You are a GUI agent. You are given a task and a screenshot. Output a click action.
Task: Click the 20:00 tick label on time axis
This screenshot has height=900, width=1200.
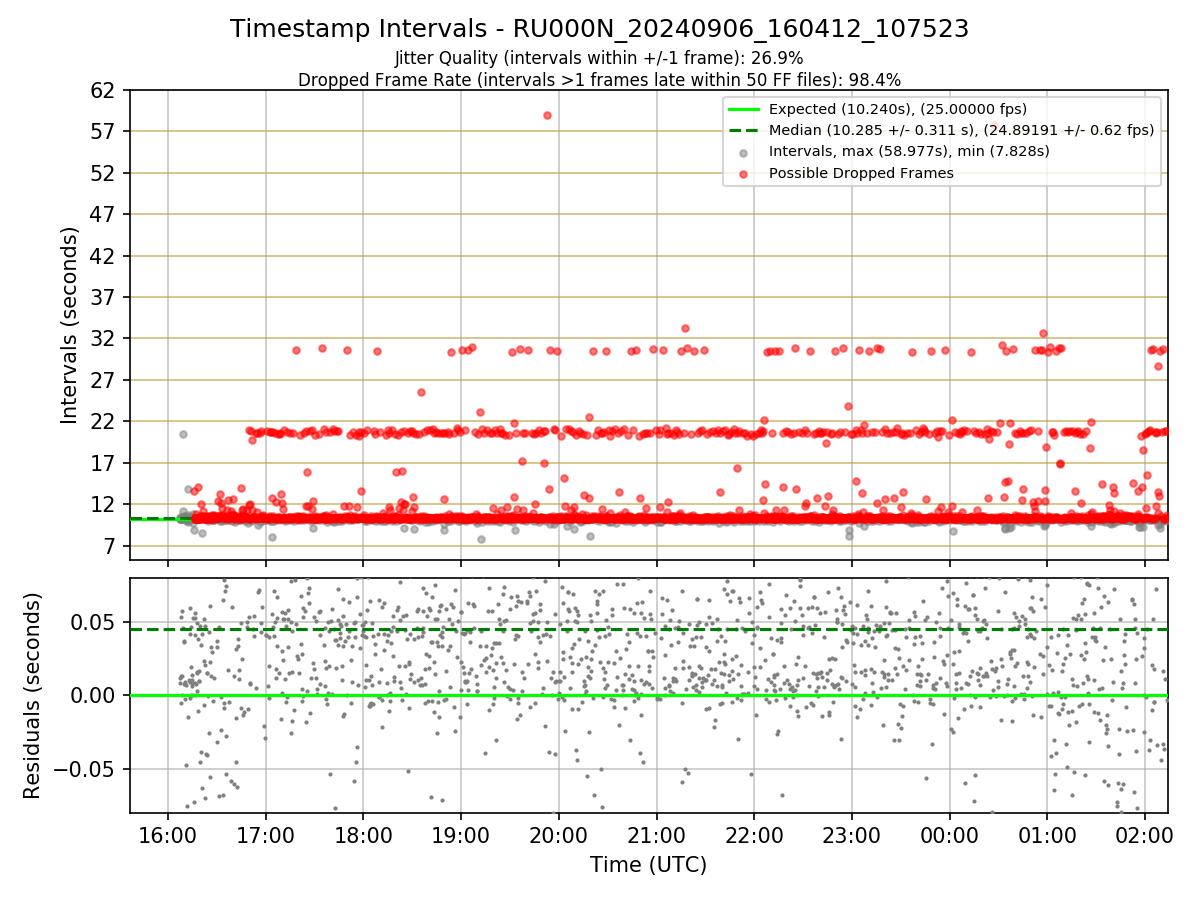pos(558,833)
